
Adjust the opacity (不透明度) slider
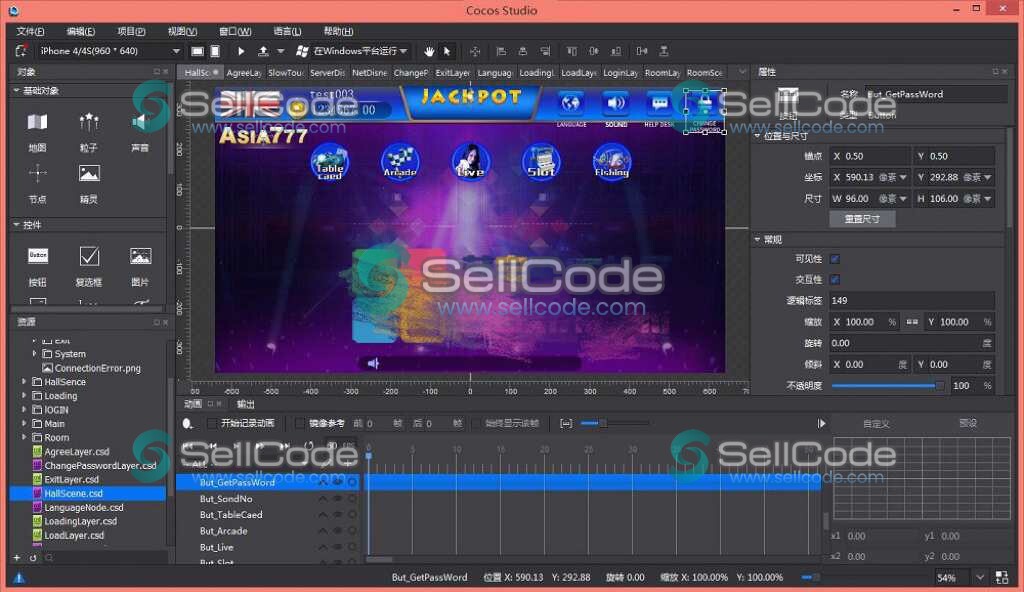[x=886, y=385]
